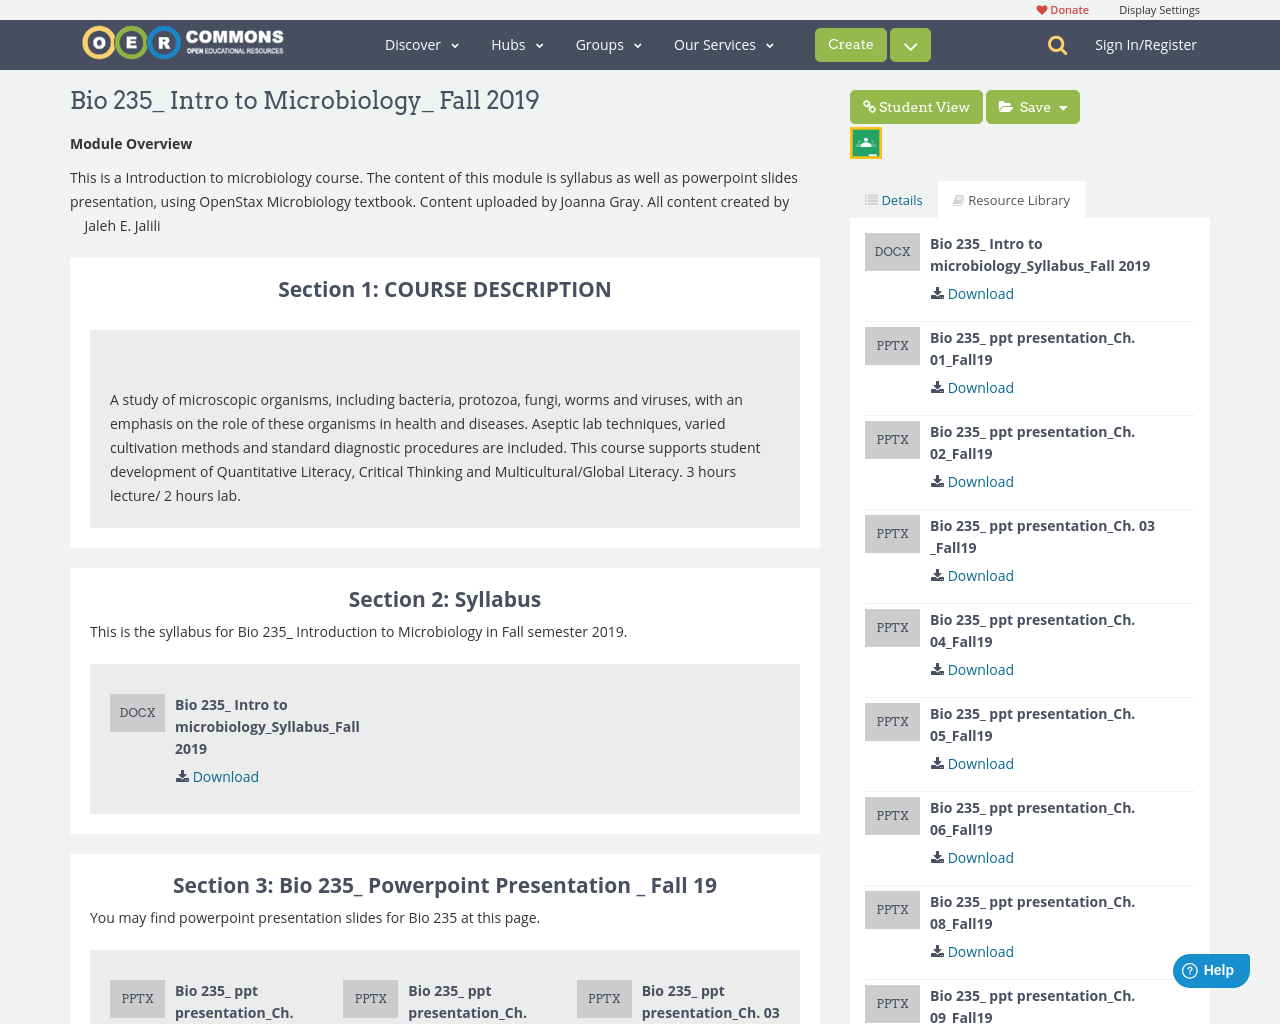Click the Google Classroom share icon
1280x1024 pixels.
[865, 141]
